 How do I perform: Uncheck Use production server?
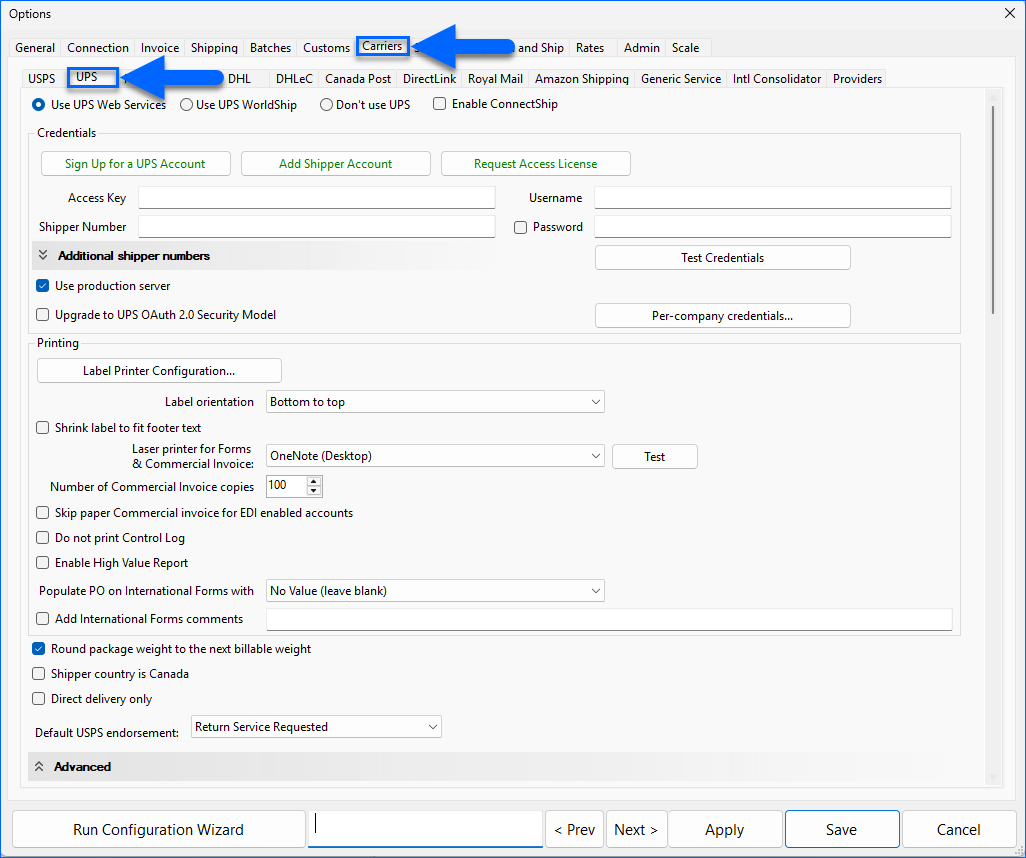pyautogui.click(x=43, y=286)
